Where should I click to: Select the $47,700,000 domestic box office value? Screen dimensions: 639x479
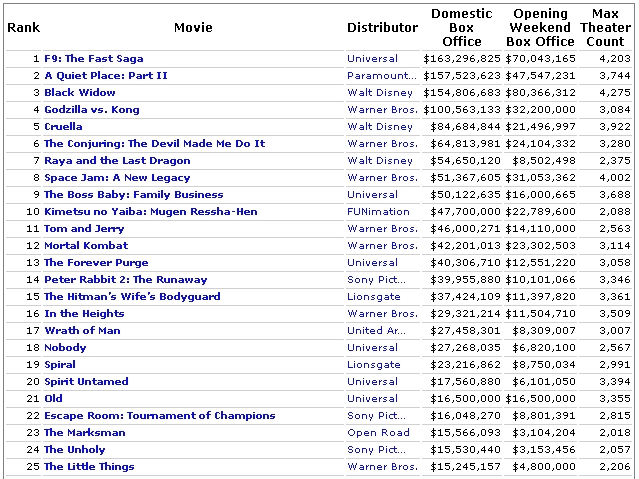[465, 212]
